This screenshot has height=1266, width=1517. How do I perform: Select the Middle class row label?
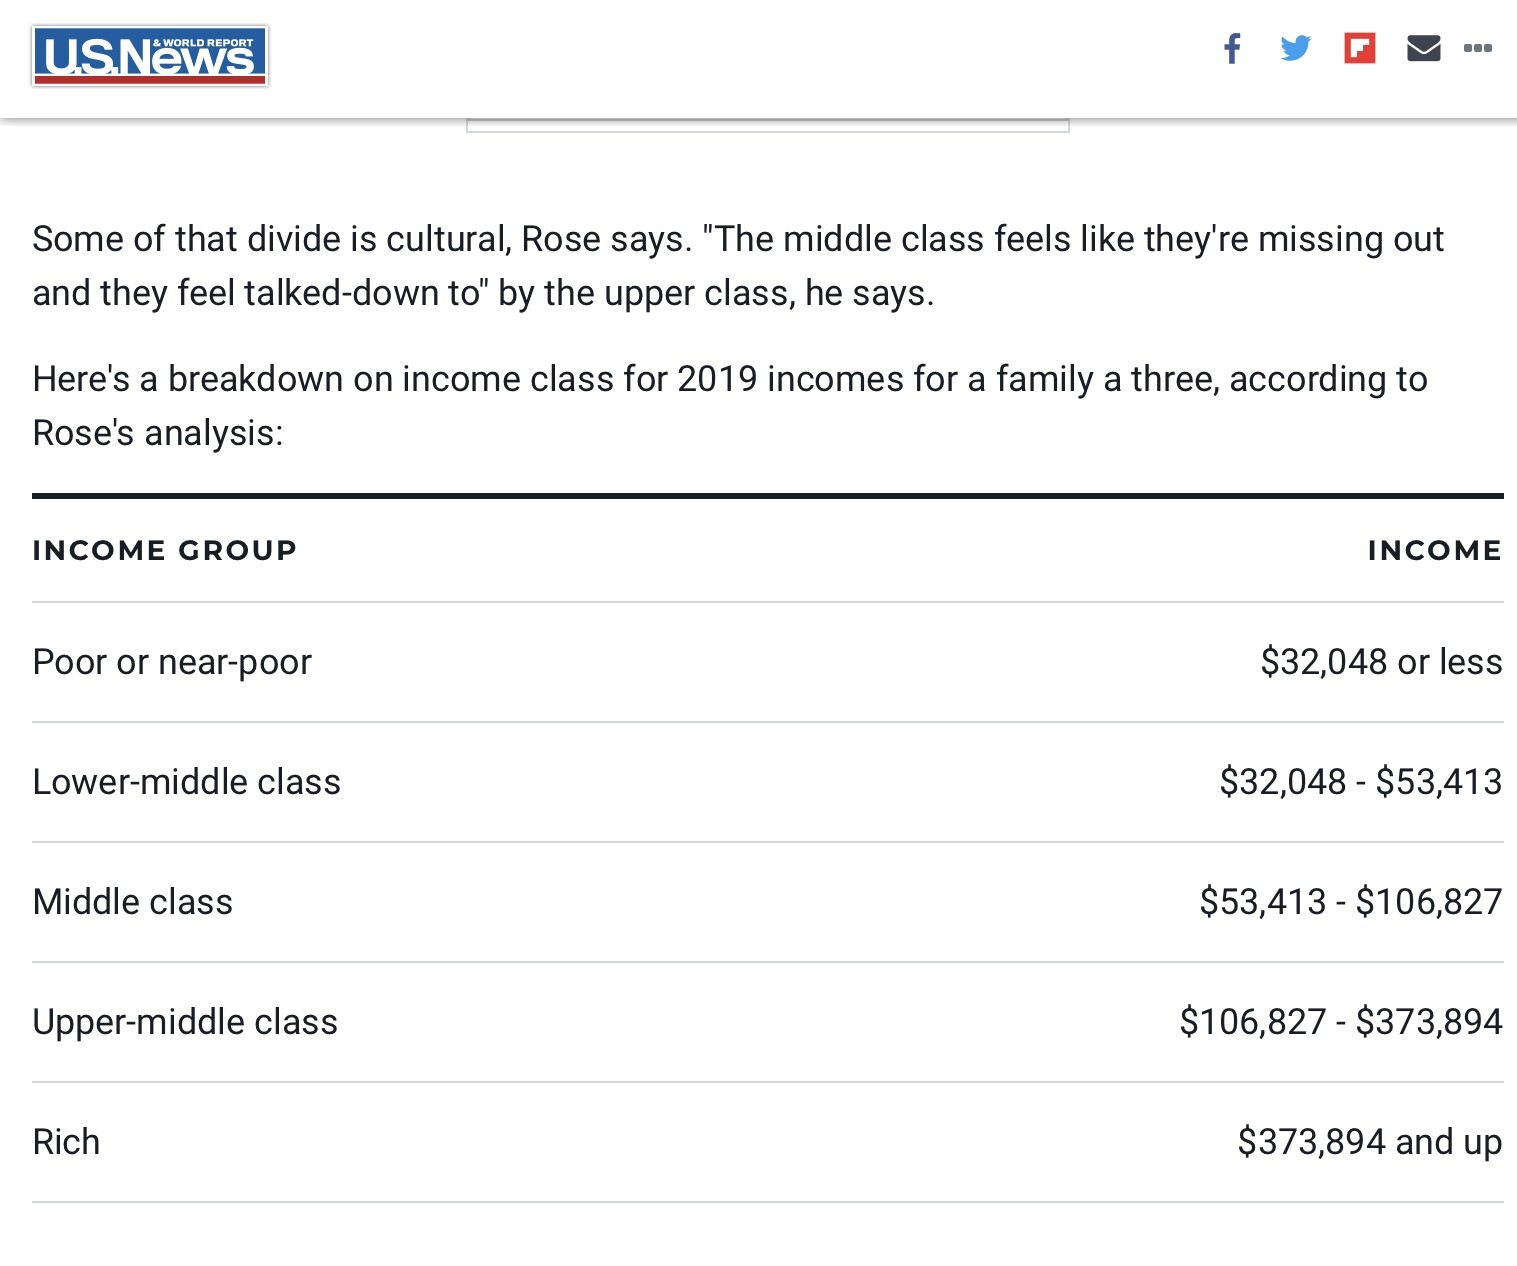(132, 902)
